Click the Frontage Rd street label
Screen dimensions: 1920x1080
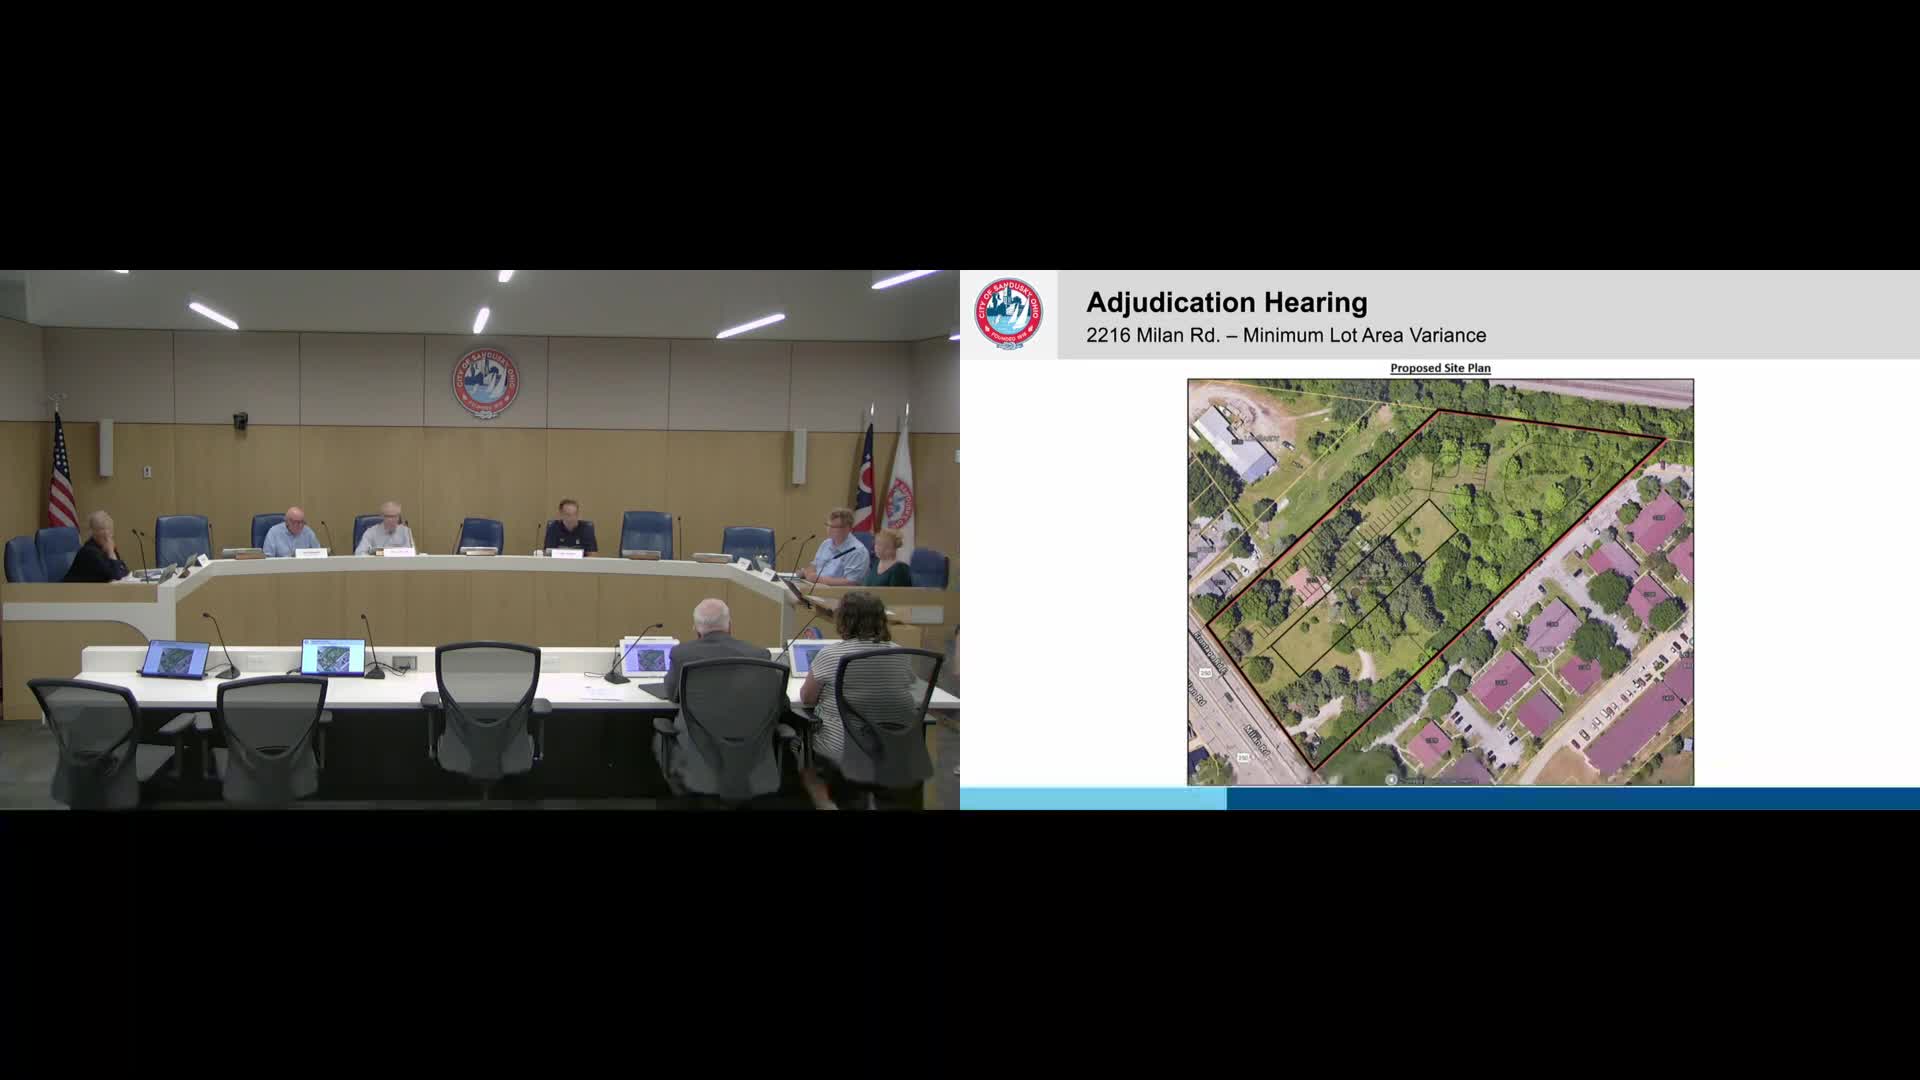(1210, 651)
